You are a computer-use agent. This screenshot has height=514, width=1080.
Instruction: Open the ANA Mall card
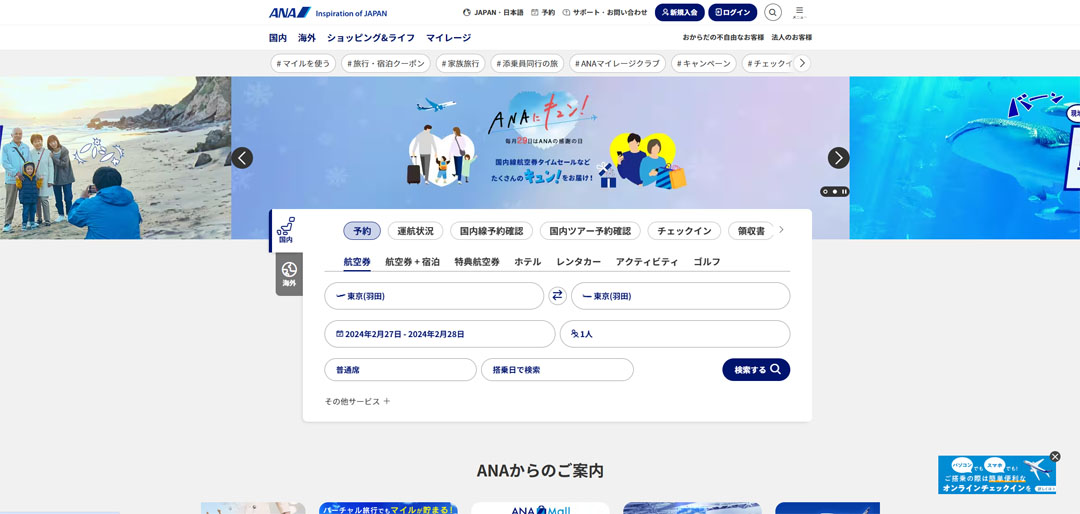540,508
